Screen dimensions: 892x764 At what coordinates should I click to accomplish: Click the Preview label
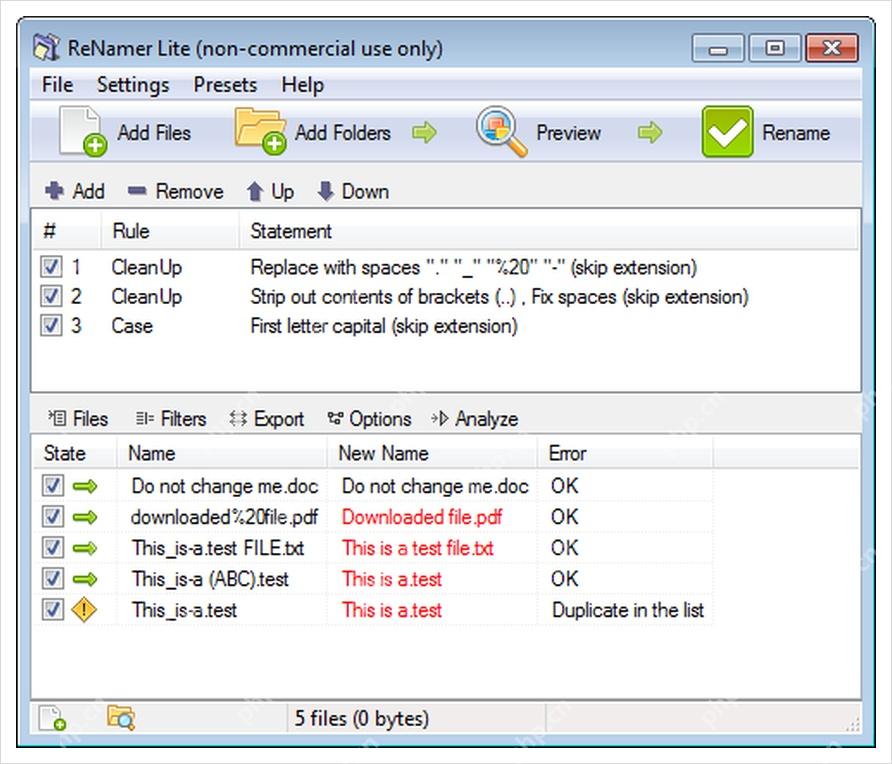568,133
